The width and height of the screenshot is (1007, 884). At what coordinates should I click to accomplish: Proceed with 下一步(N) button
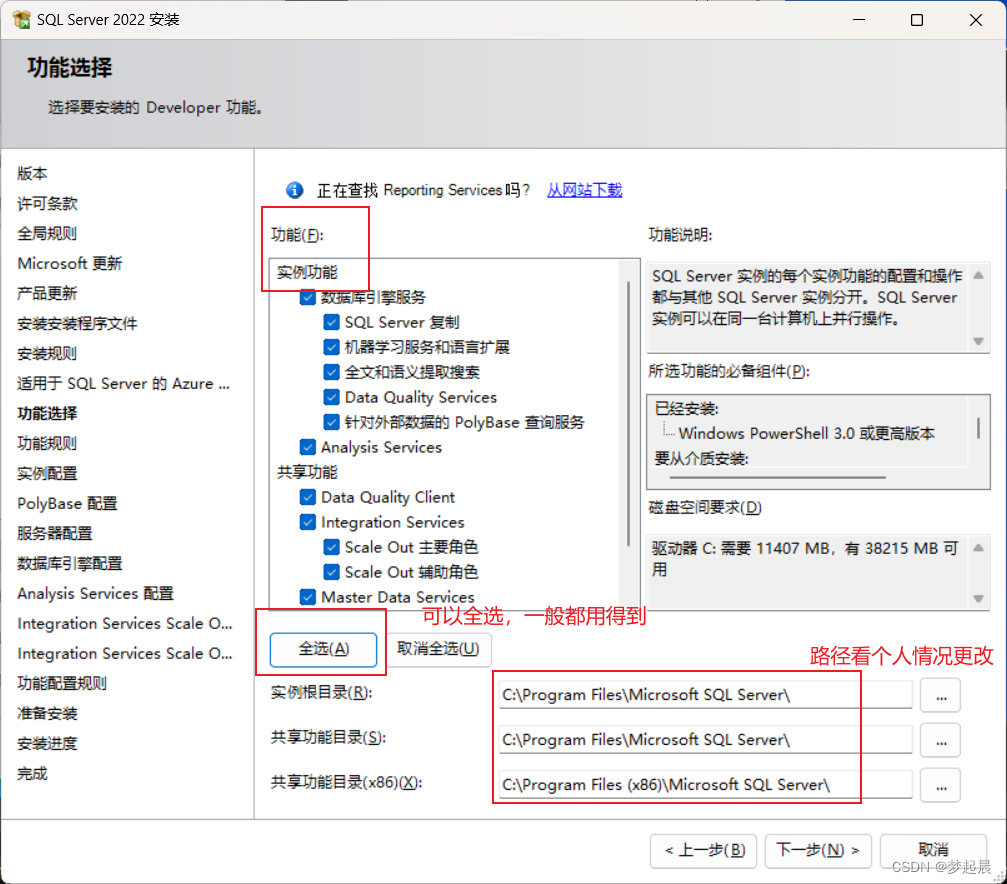click(x=818, y=851)
